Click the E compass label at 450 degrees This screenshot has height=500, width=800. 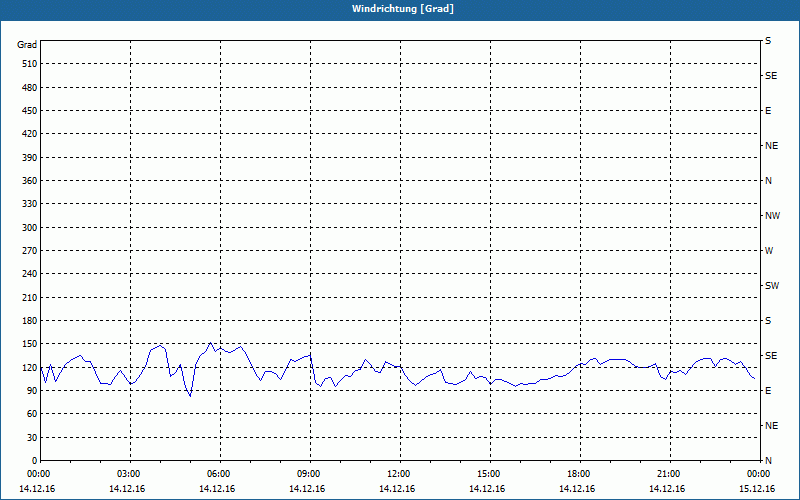click(768, 111)
